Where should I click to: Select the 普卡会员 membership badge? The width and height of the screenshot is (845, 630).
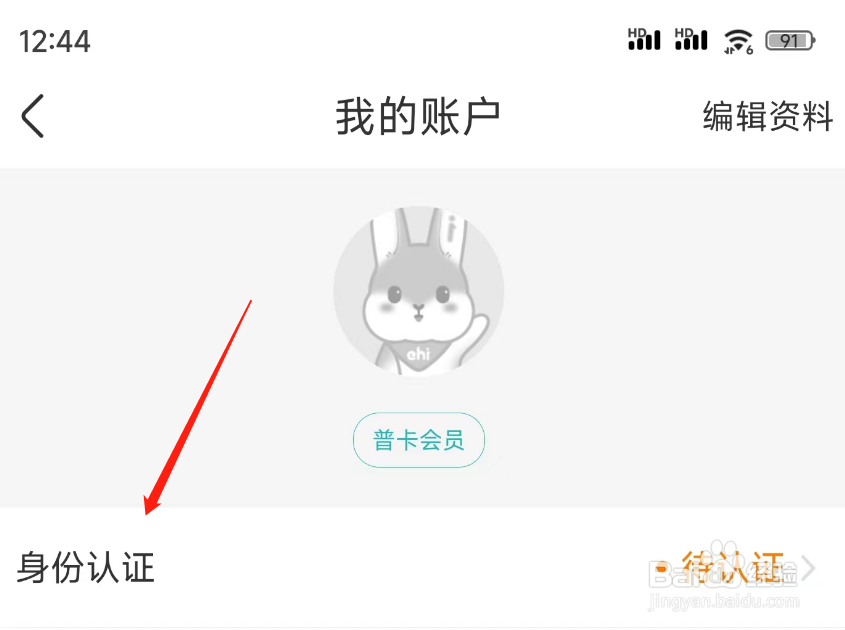(x=419, y=440)
